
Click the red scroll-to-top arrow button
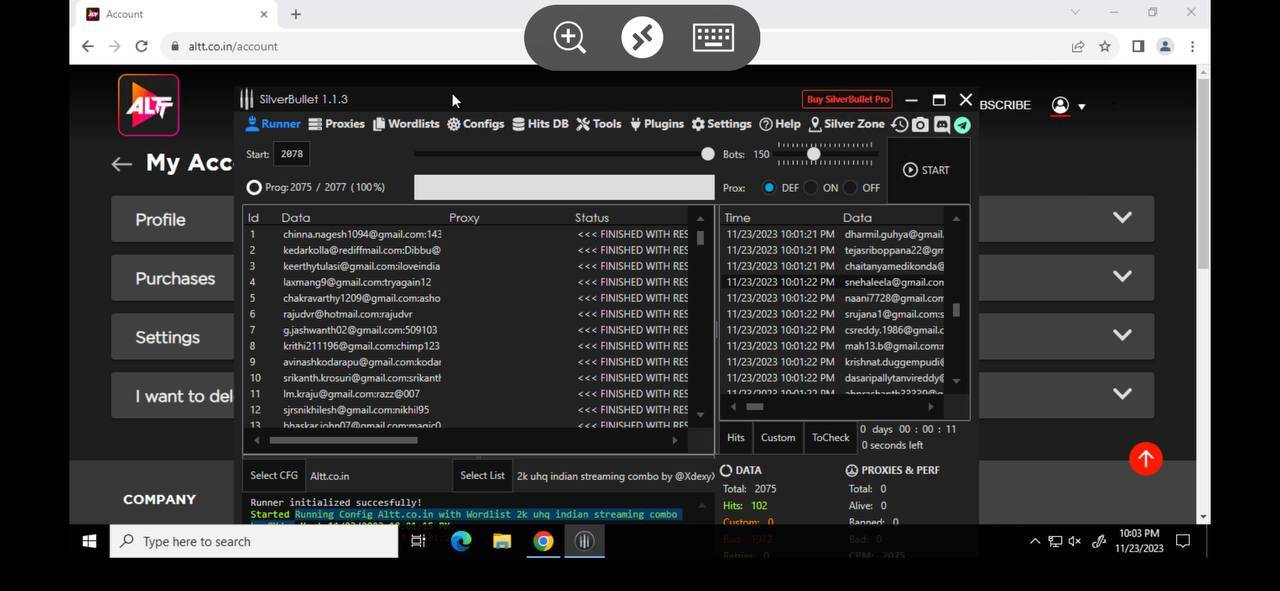click(x=1145, y=459)
